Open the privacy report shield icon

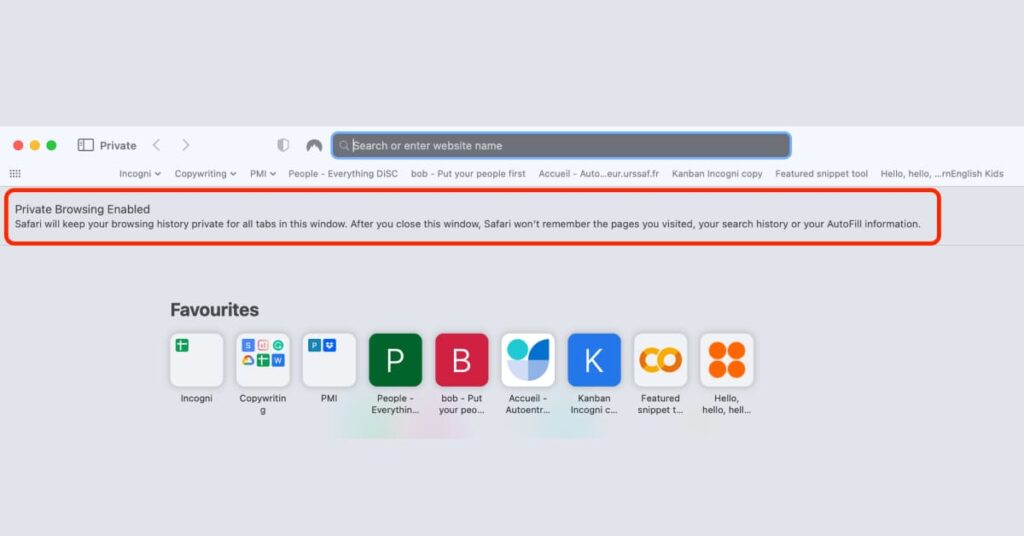click(x=283, y=145)
